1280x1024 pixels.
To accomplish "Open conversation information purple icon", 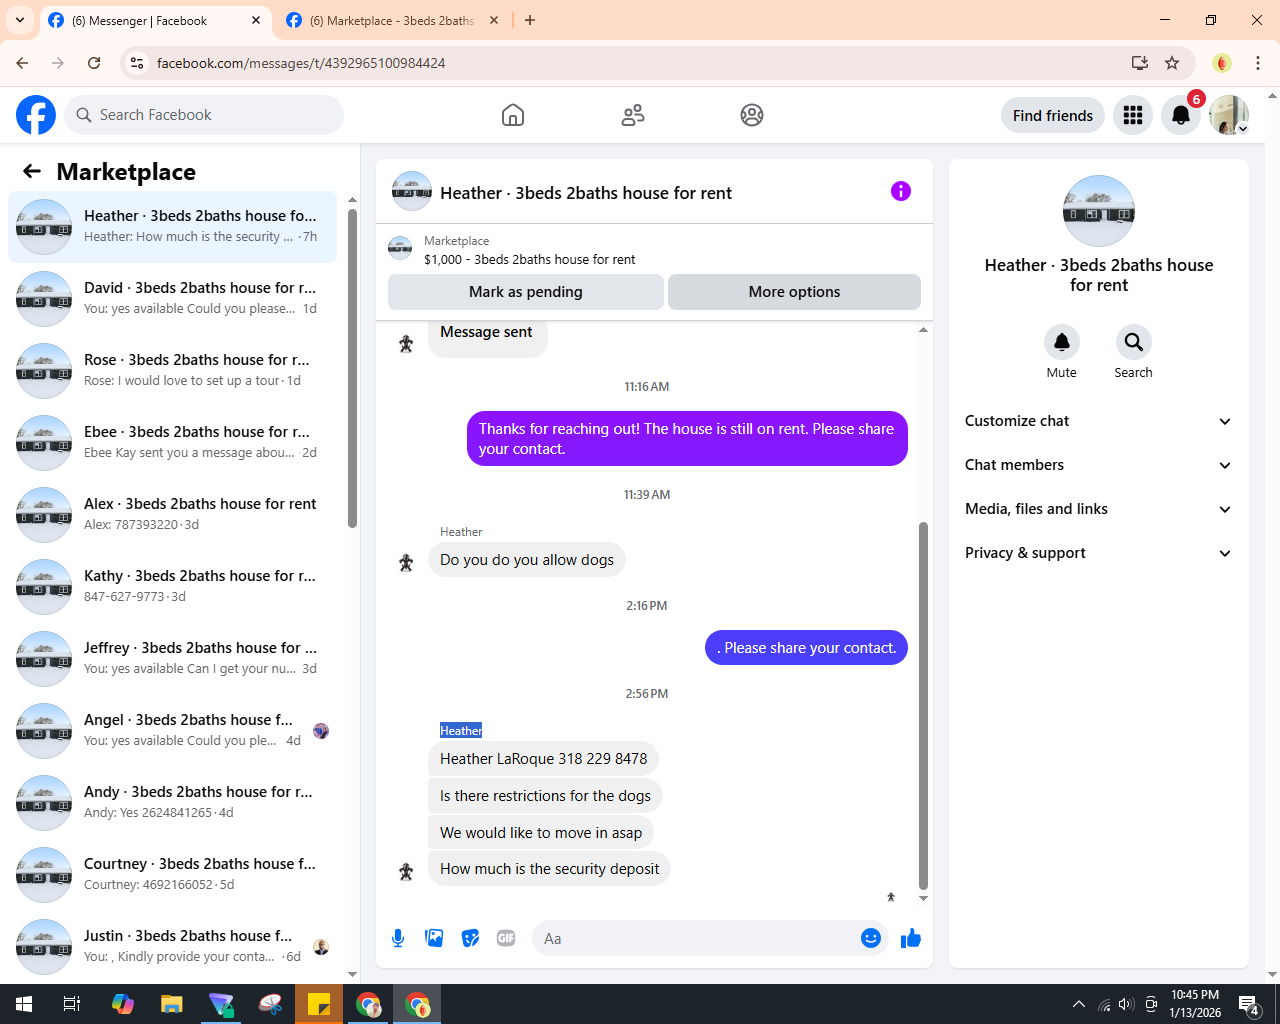I will [x=901, y=191].
